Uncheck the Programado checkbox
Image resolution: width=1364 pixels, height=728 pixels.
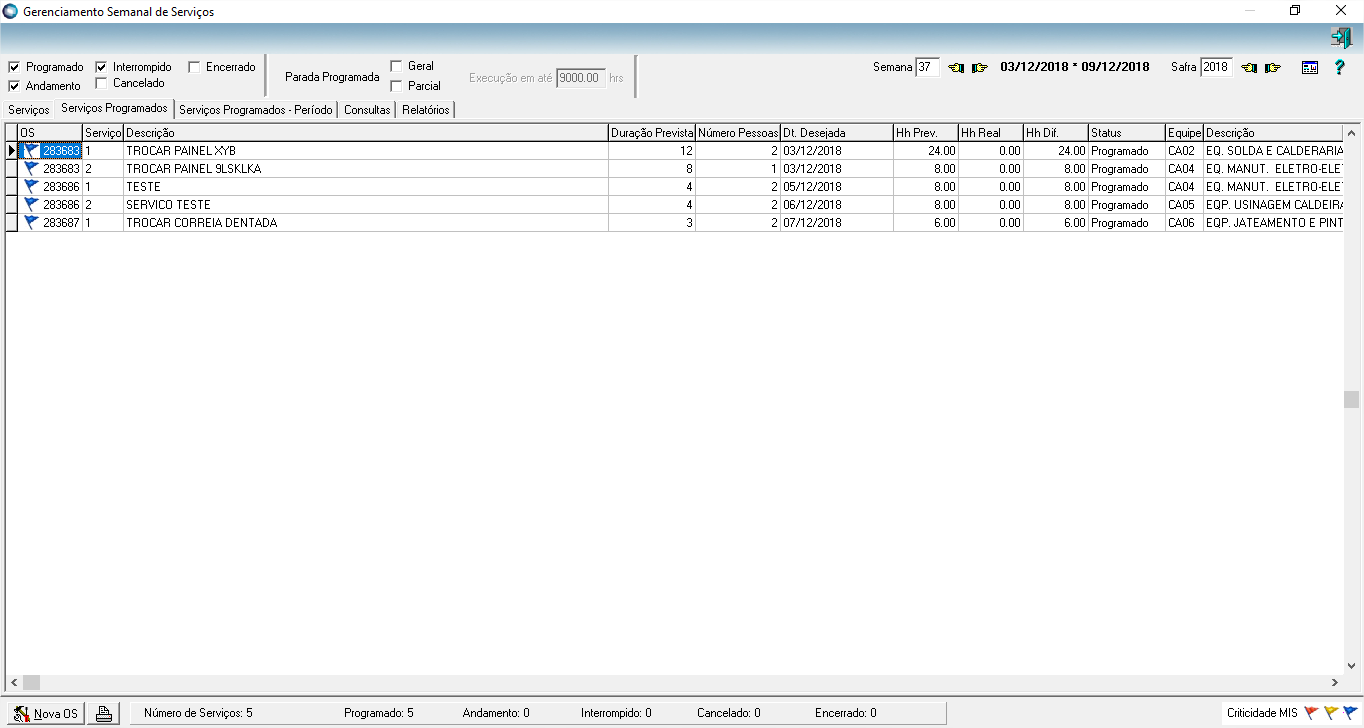point(14,67)
